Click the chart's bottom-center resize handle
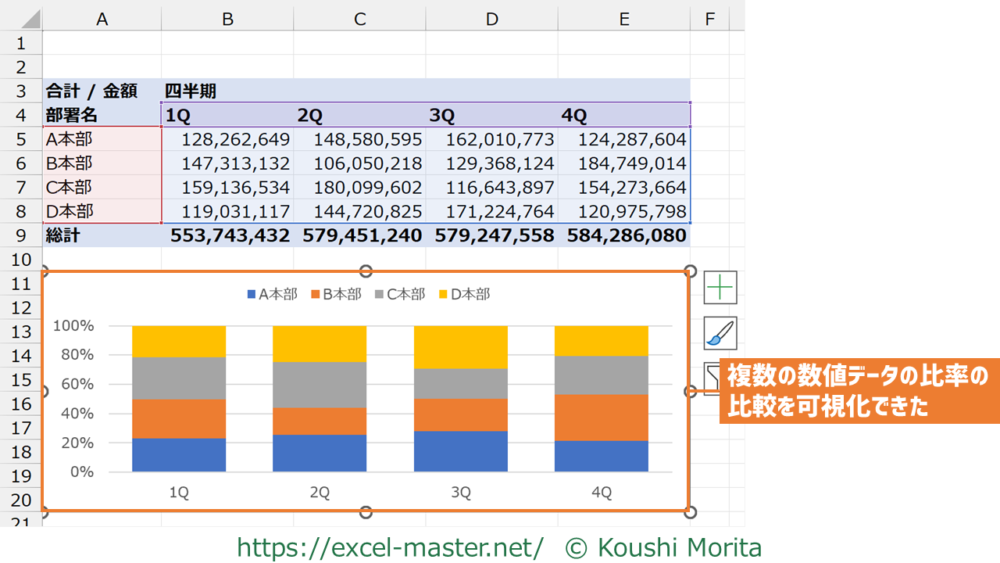This screenshot has width=1000, height=563. click(x=366, y=512)
